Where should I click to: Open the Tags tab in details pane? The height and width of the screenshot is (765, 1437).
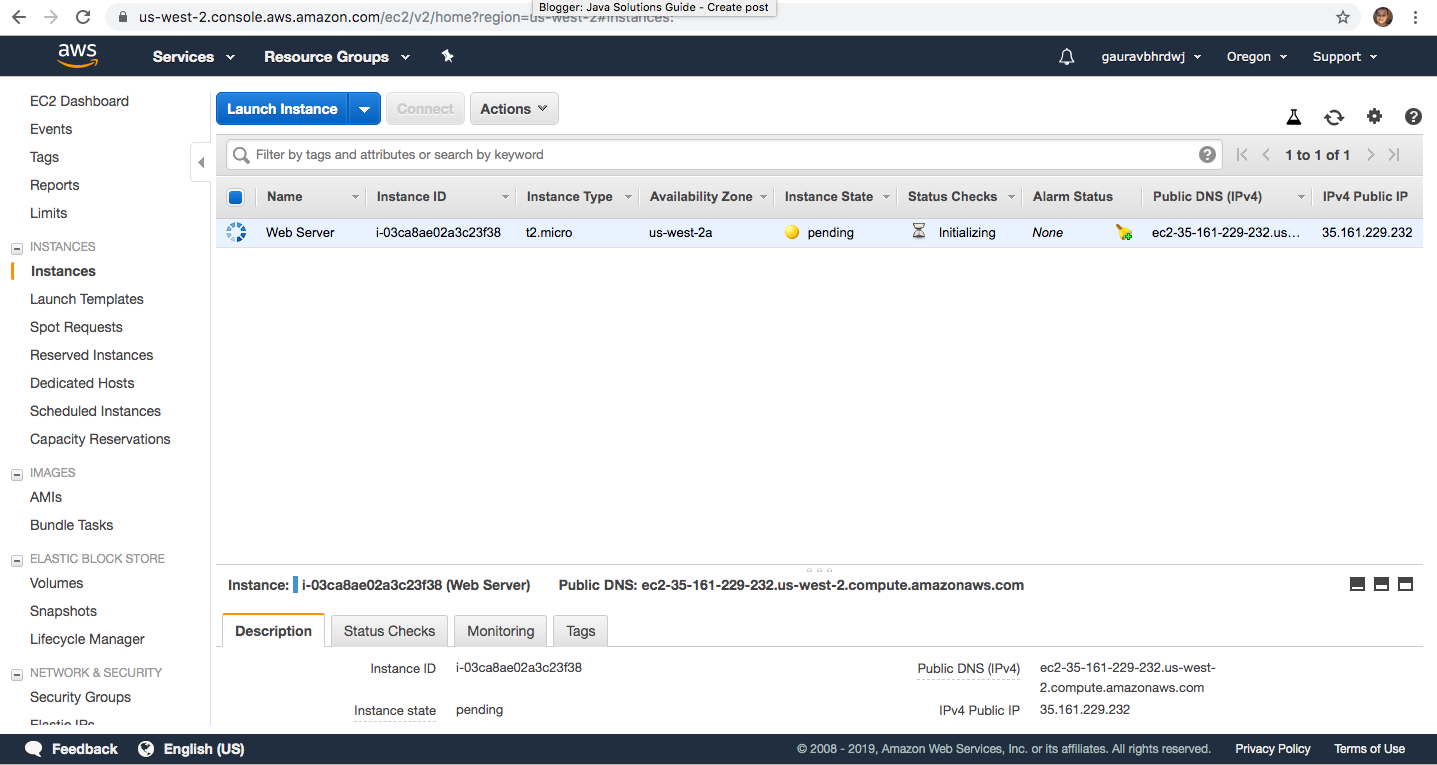(580, 631)
